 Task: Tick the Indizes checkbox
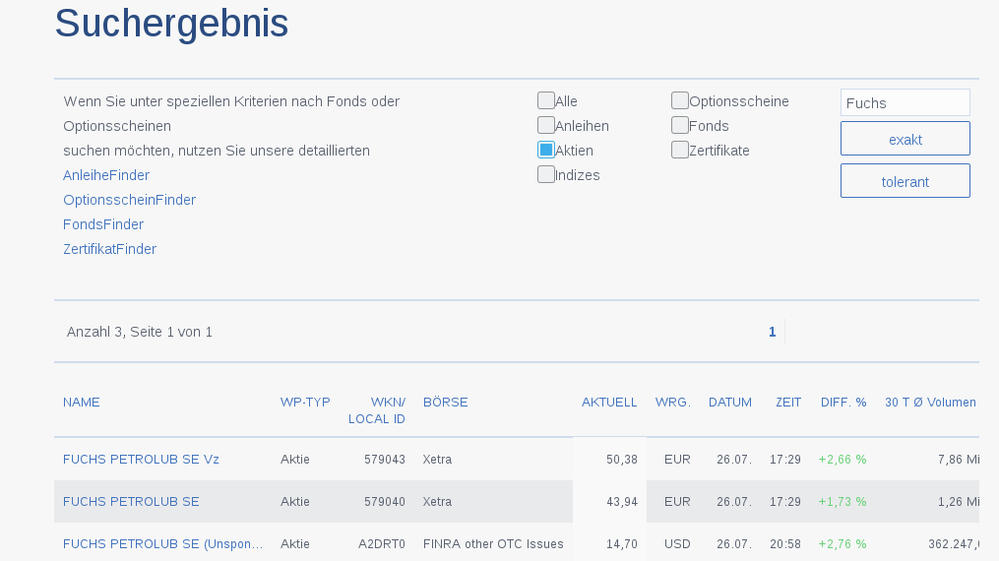[546, 174]
